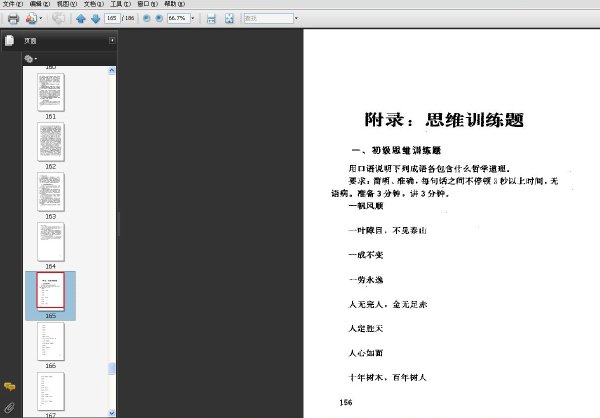This screenshot has width=600, height=418.
Task: Go to previous page with up arrow
Action: coord(81,18)
